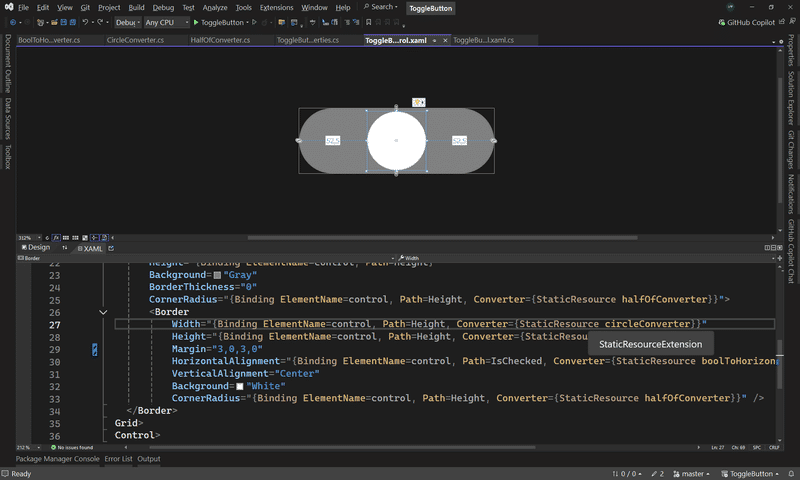Toggle the fx effects button in designer bar

point(56,238)
